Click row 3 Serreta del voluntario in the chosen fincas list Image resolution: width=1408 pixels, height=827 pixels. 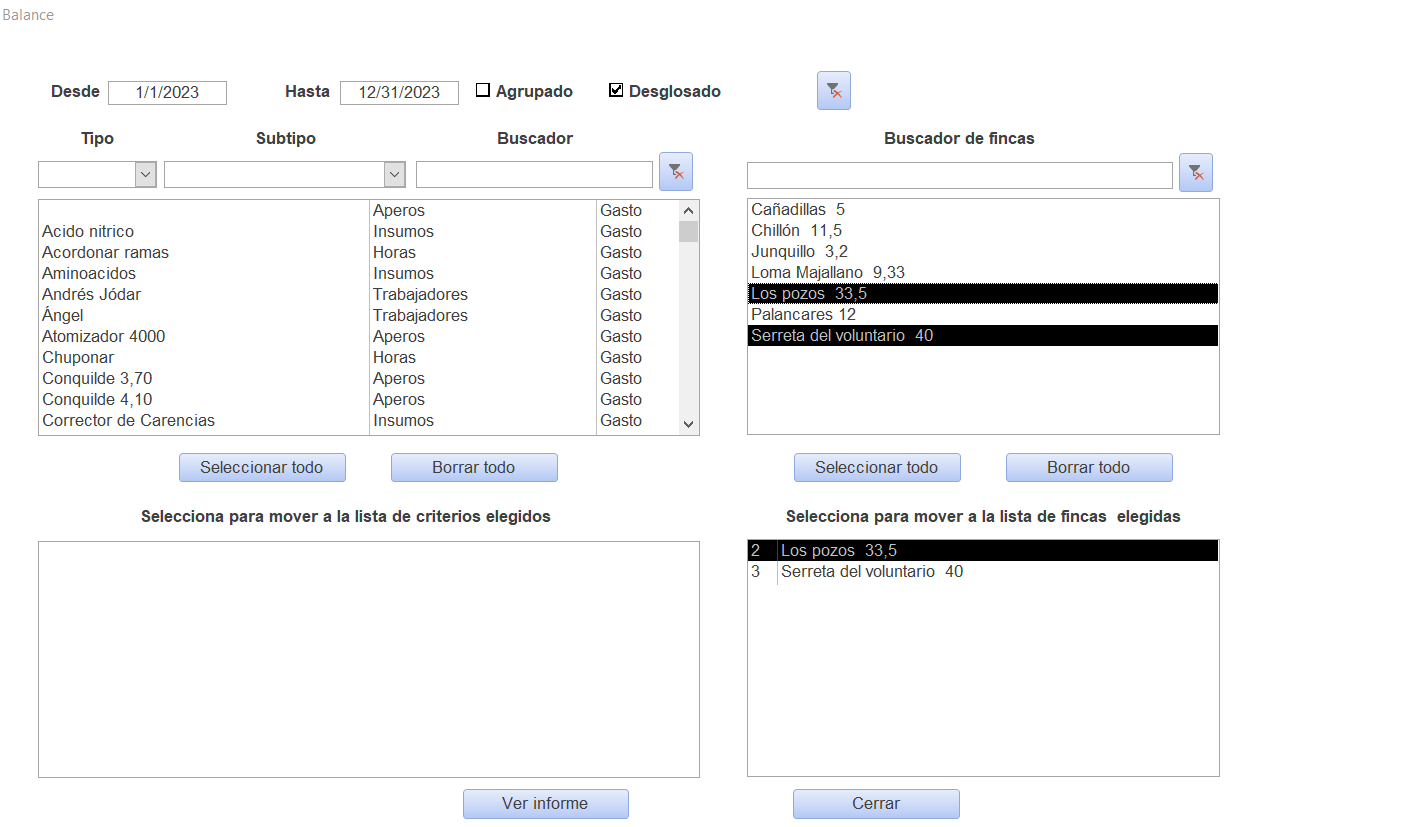983,572
